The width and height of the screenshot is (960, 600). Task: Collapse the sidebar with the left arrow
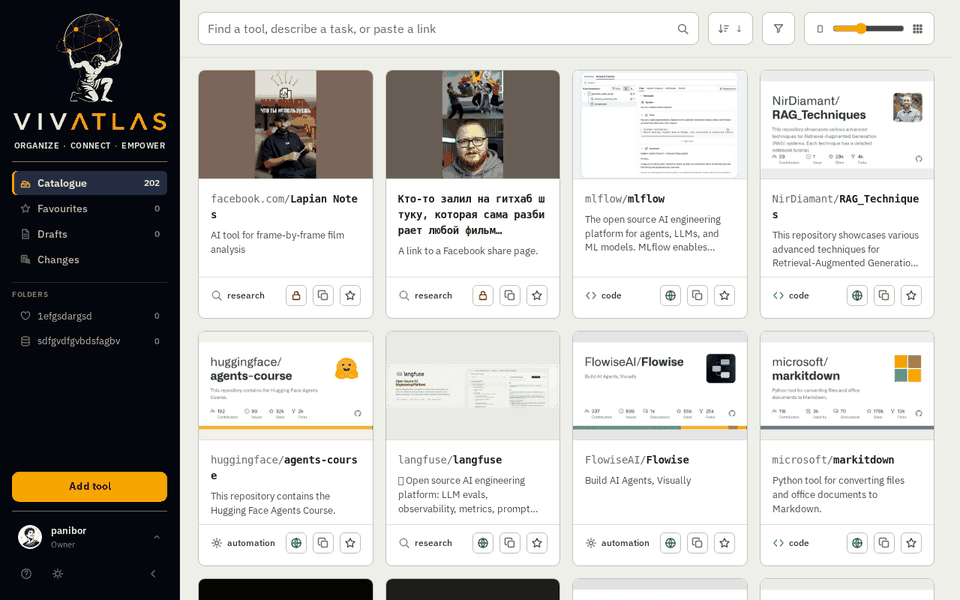pos(153,574)
